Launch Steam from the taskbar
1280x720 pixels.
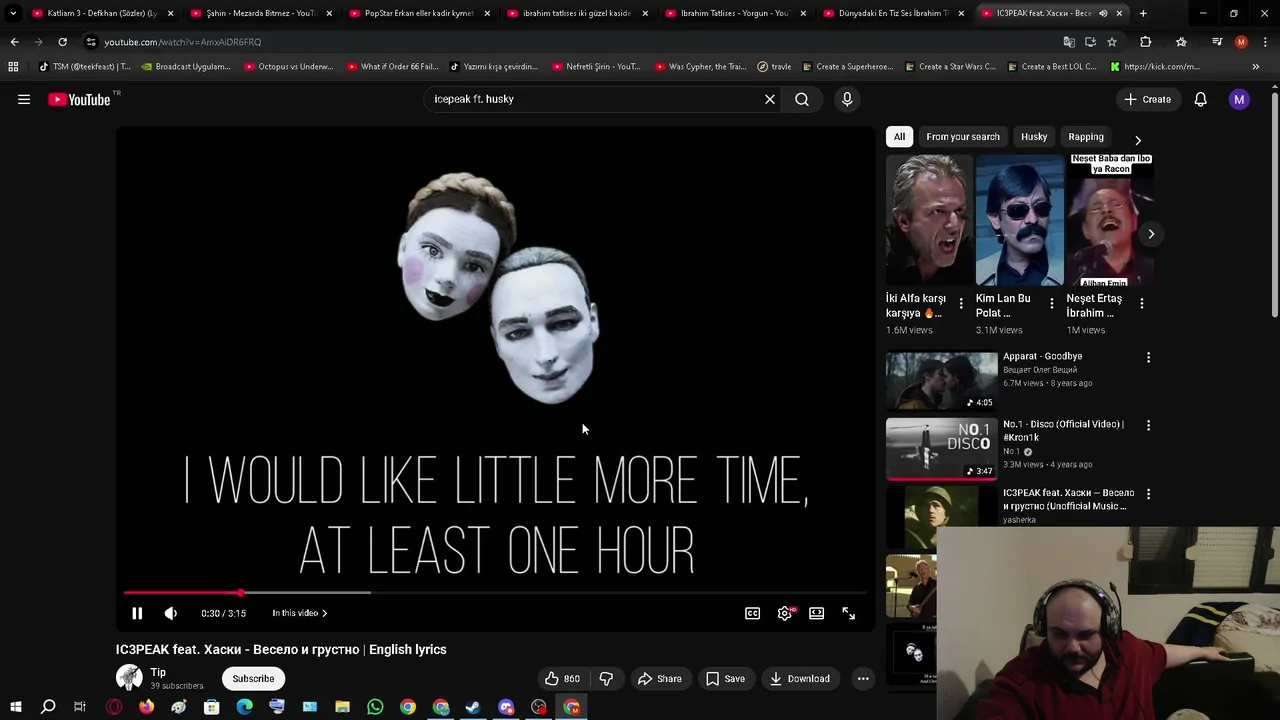[x=473, y=707]
